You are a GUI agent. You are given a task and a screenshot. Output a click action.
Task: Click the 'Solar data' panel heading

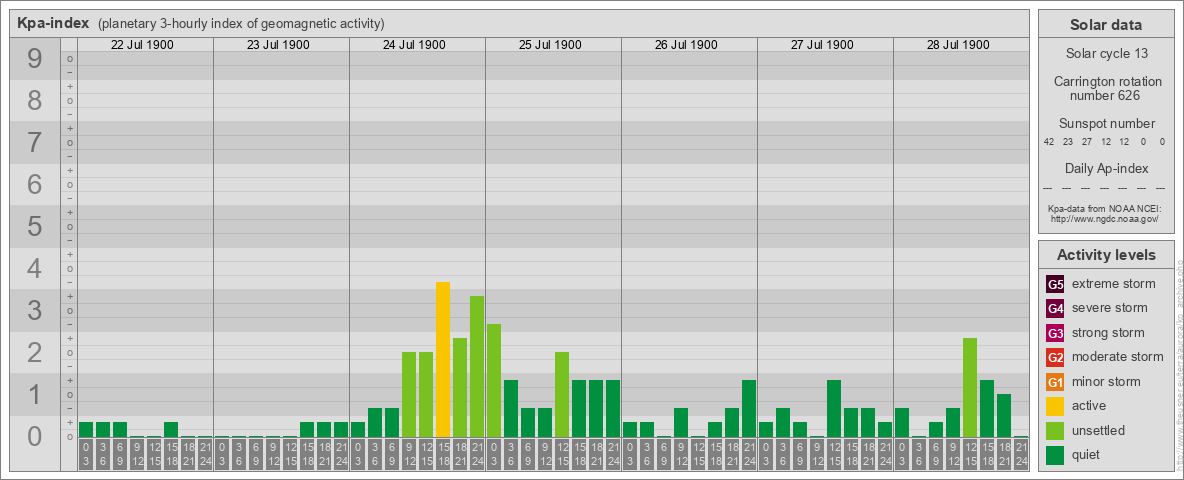coord(1105,25)
